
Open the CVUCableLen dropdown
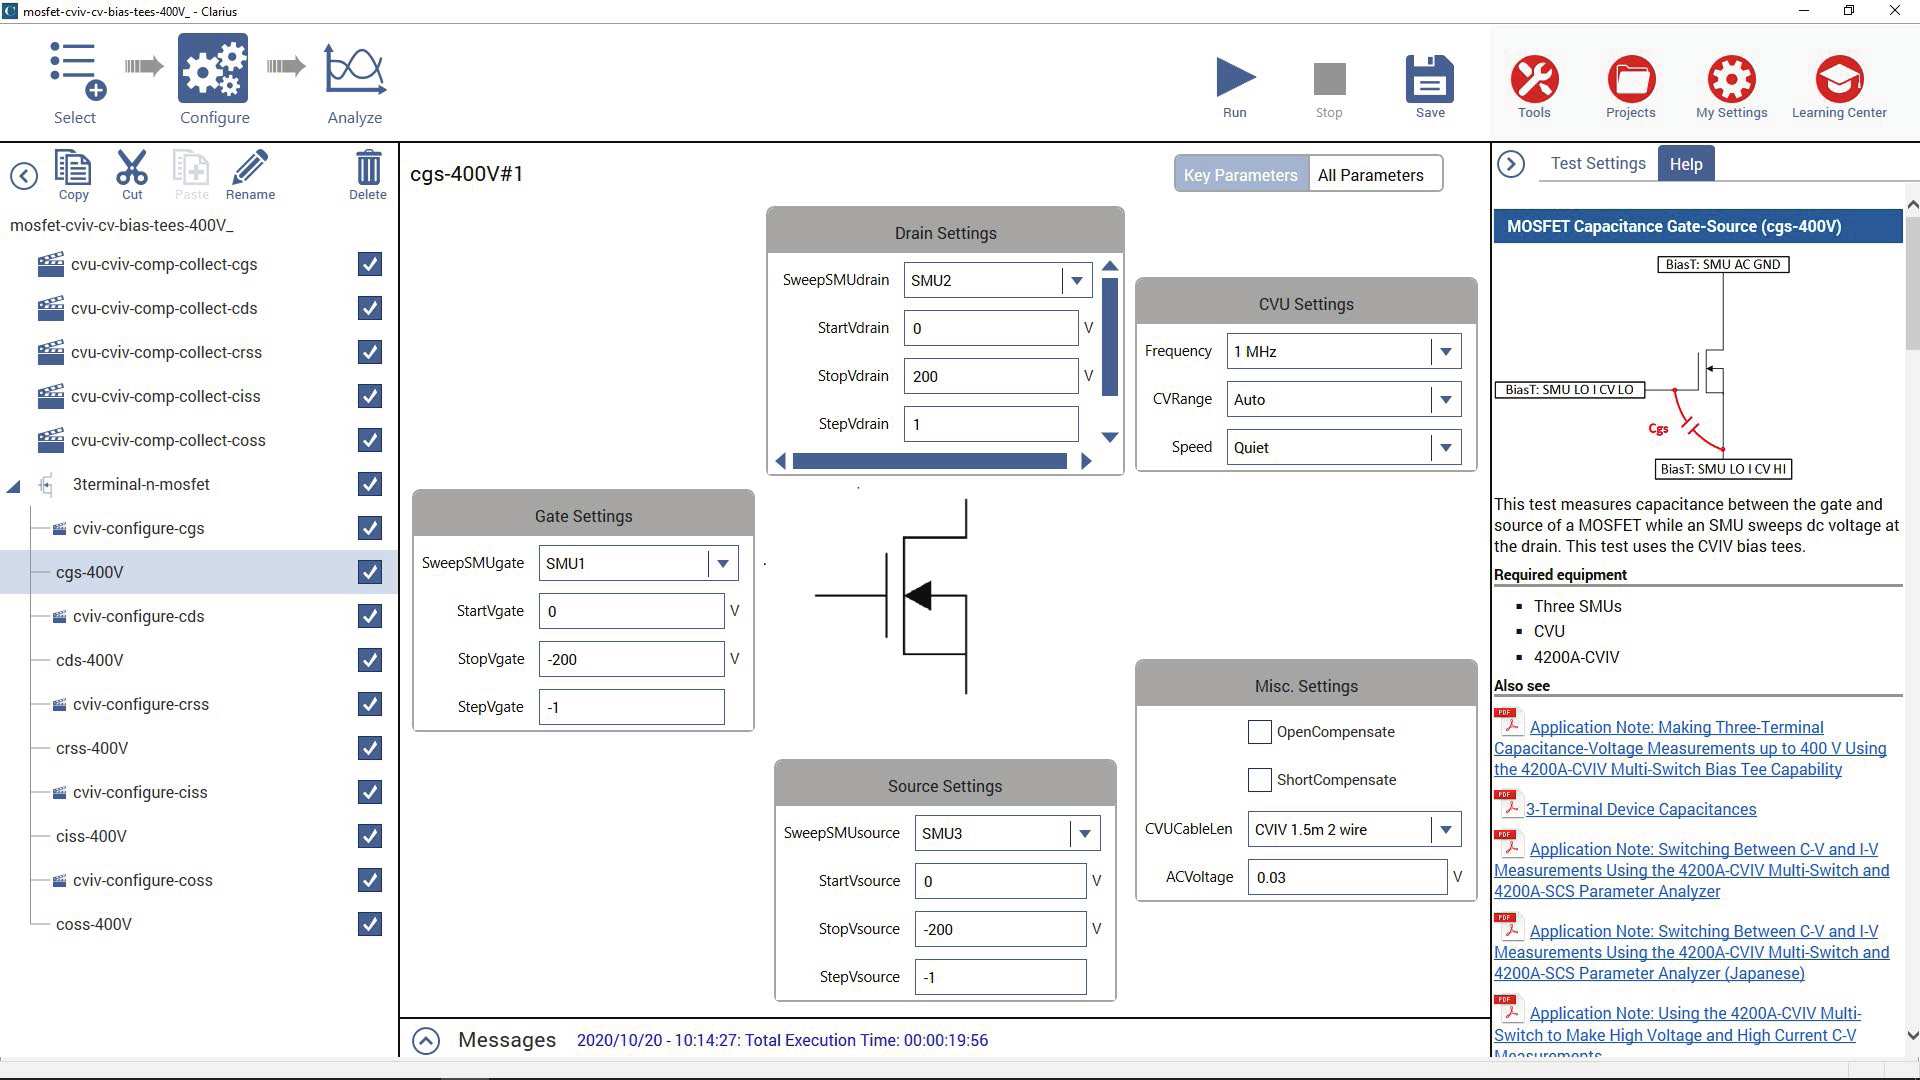tap(1445, 830)
